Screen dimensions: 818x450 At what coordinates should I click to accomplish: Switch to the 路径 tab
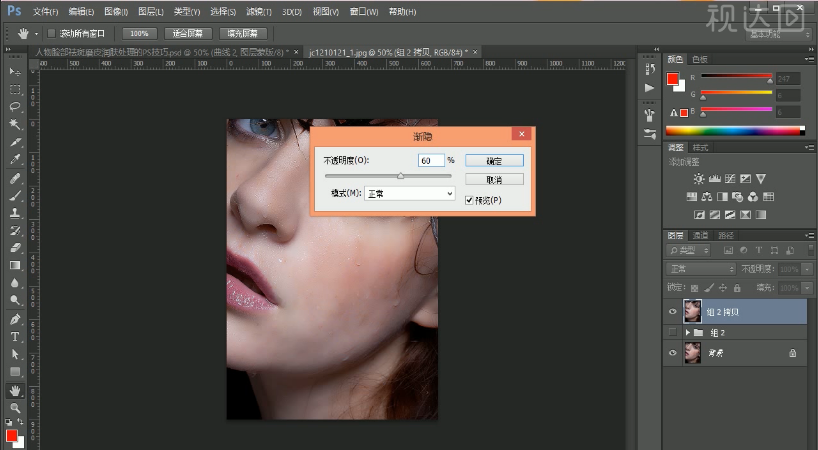726,236
